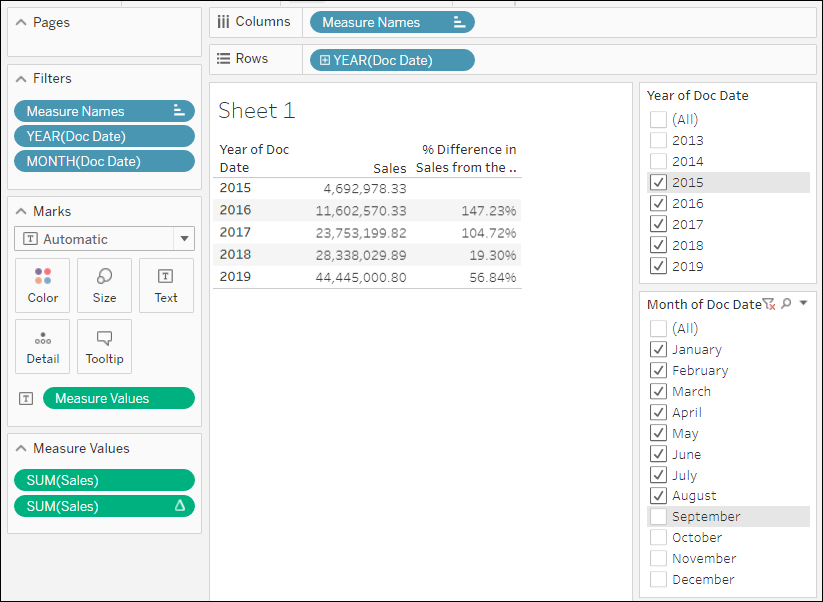Collapse the Filters card section
Viewport: 823px width, 602px height.
click(x=21, y=78)
